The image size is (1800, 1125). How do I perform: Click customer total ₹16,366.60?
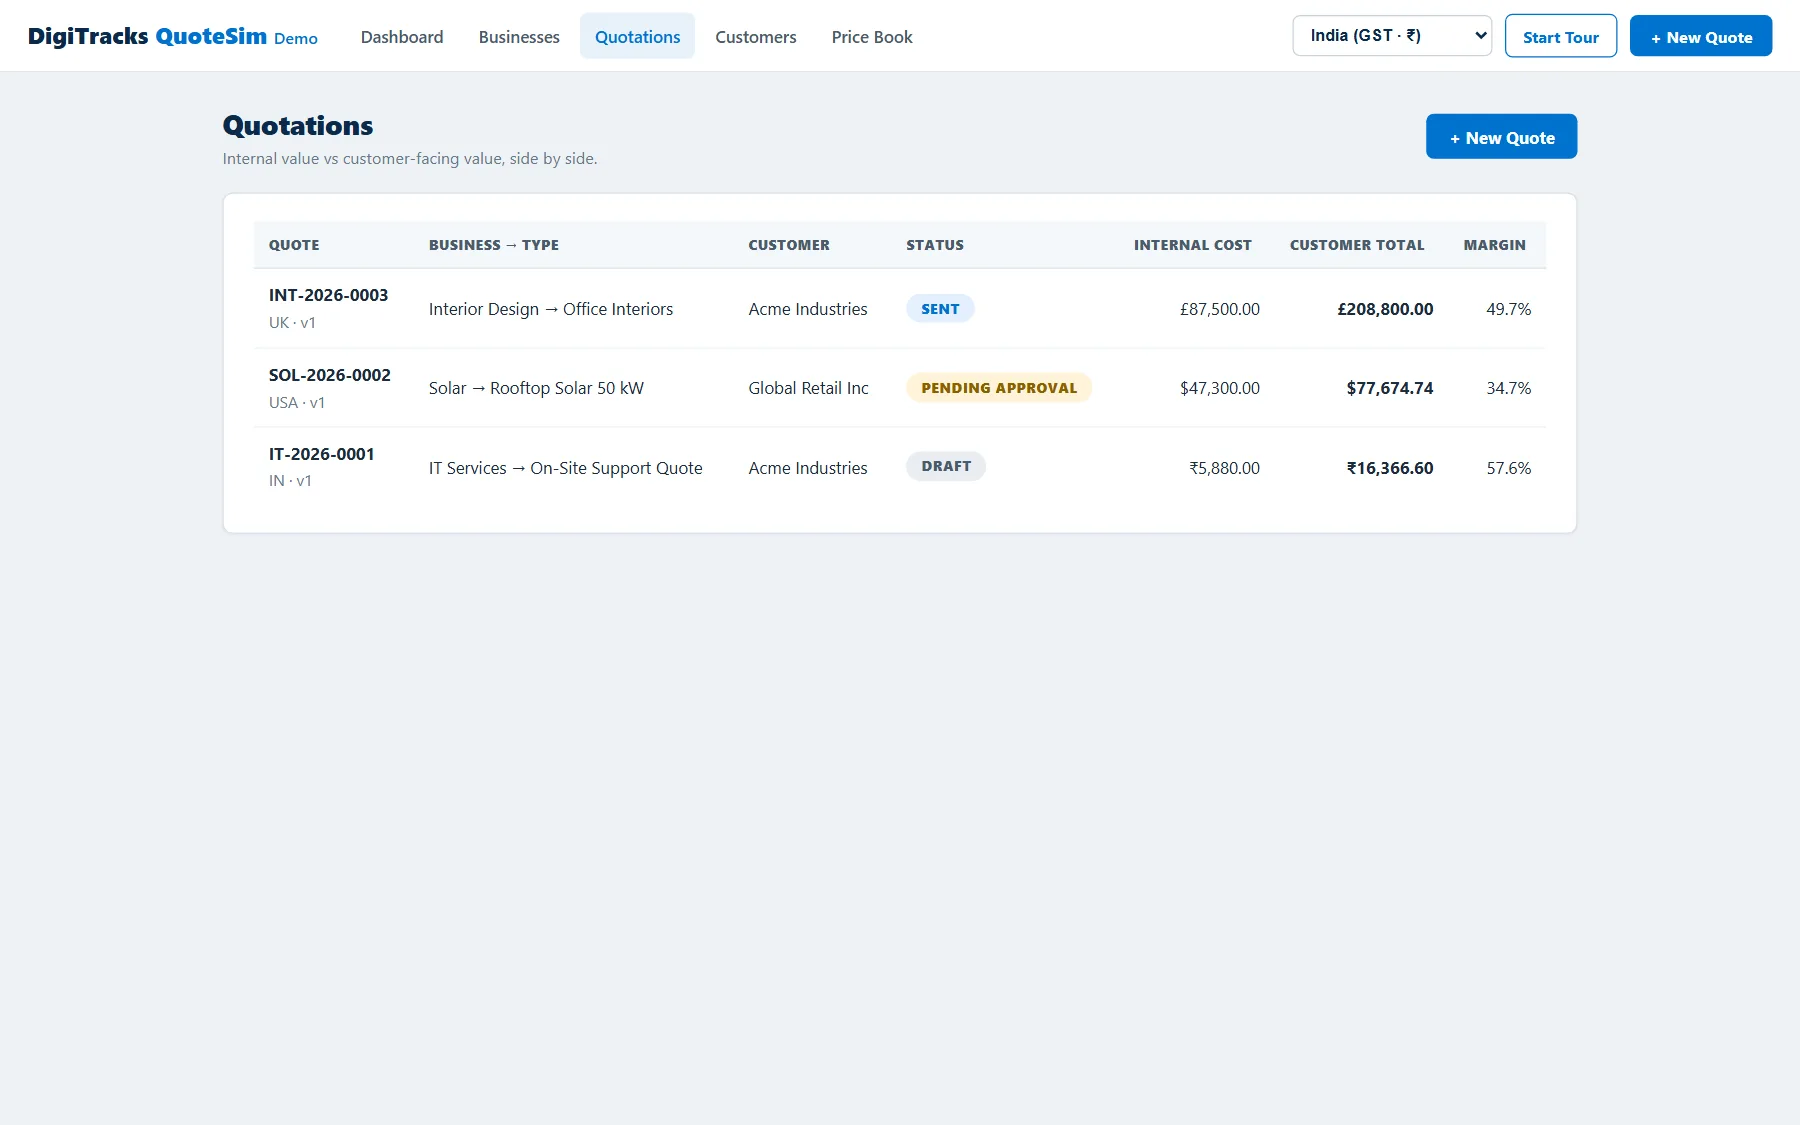click(x=1390, y=468)
